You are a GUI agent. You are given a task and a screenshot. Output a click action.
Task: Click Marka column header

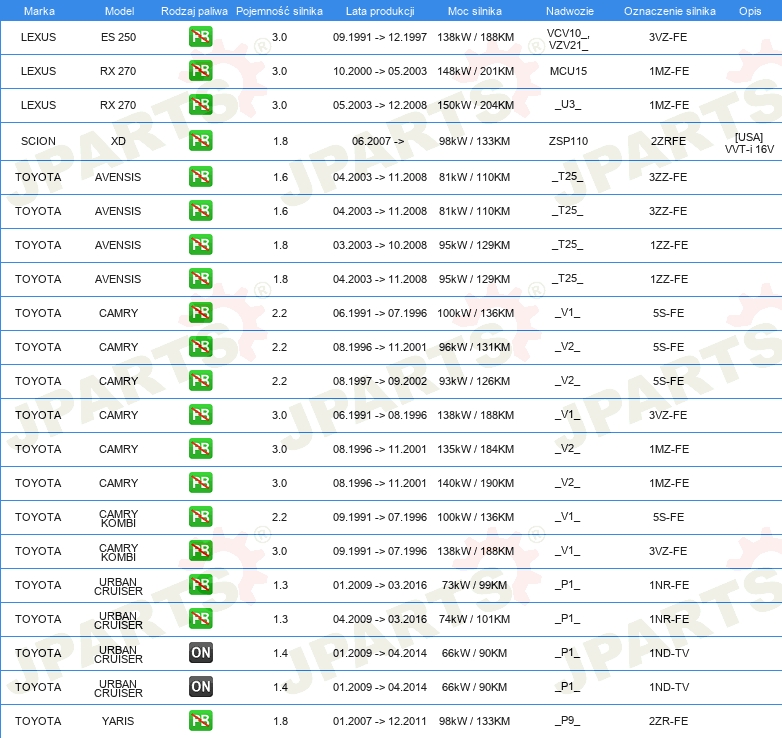point(39,11)
